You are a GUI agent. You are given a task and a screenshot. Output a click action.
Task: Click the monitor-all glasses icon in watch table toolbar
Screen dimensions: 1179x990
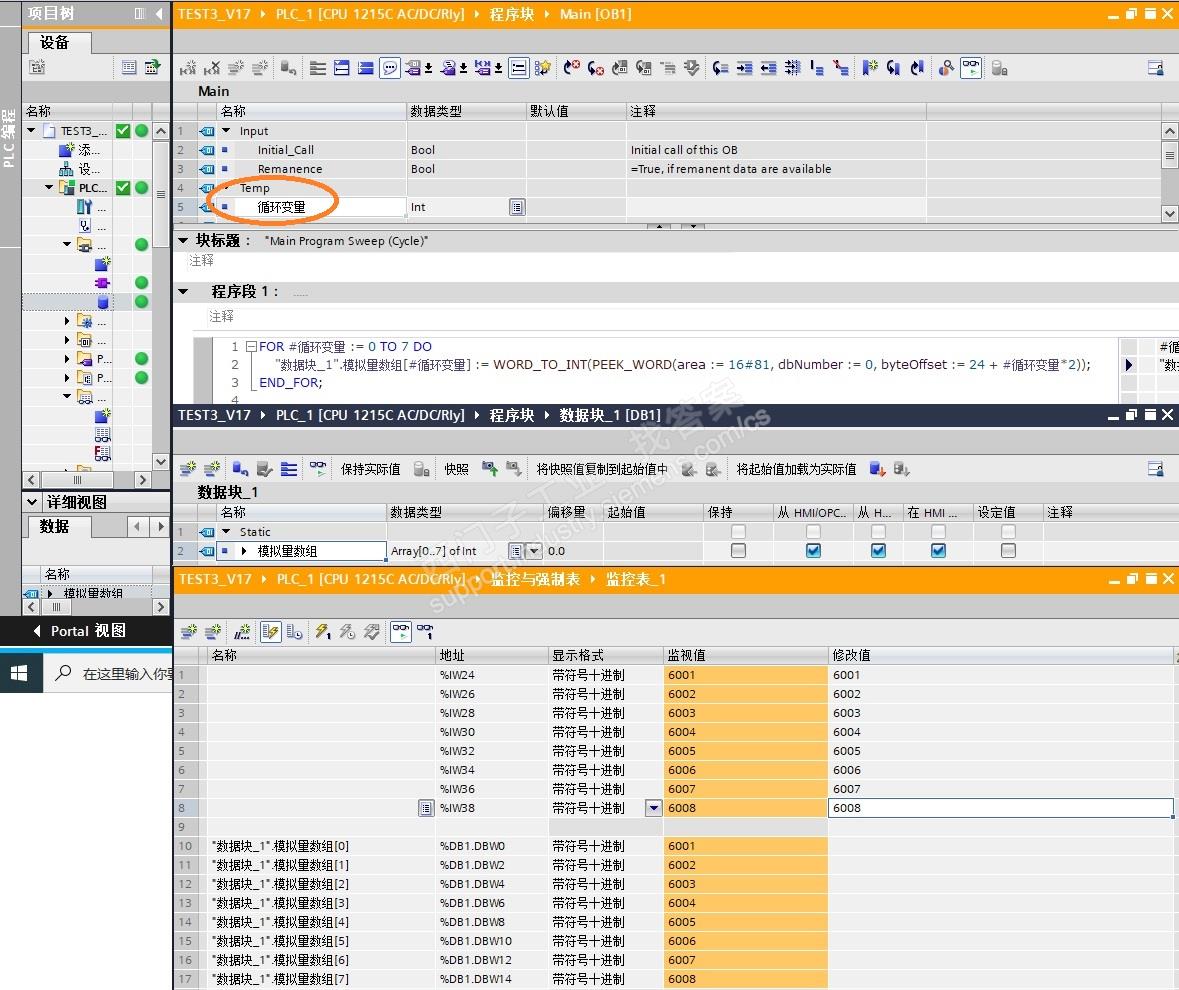[x=401, y=631]
